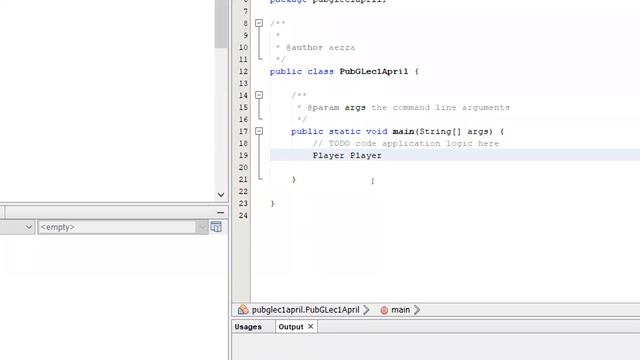Minimize the lower-left panel
640x360 pixels.
click(220, 212)
